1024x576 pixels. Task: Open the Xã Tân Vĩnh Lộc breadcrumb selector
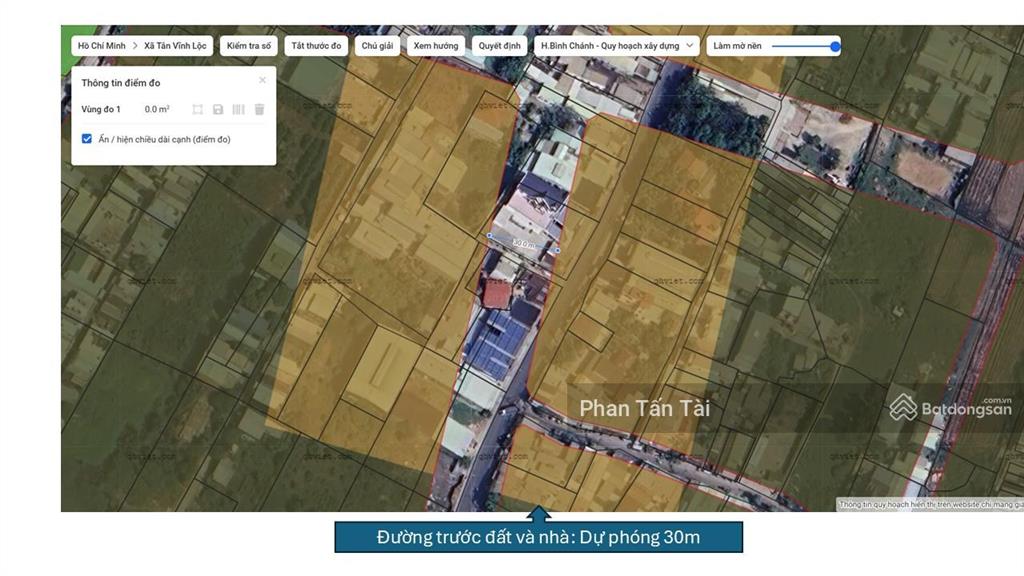176,46
